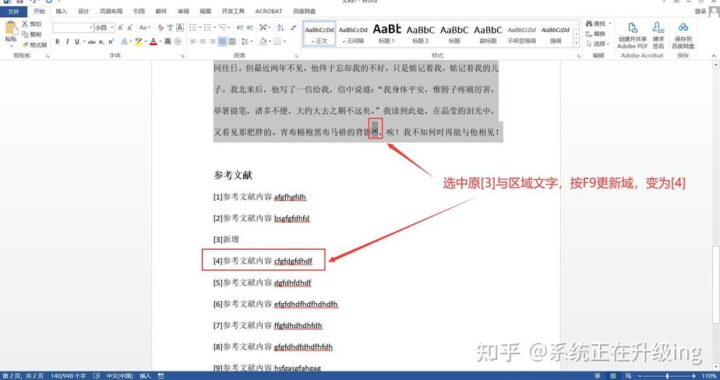This screenshot has height=380, width=720.
Task: Switch to the 页面布局 (Page Layout) tab
Action: pyautogui.click(x=111, y=11)
